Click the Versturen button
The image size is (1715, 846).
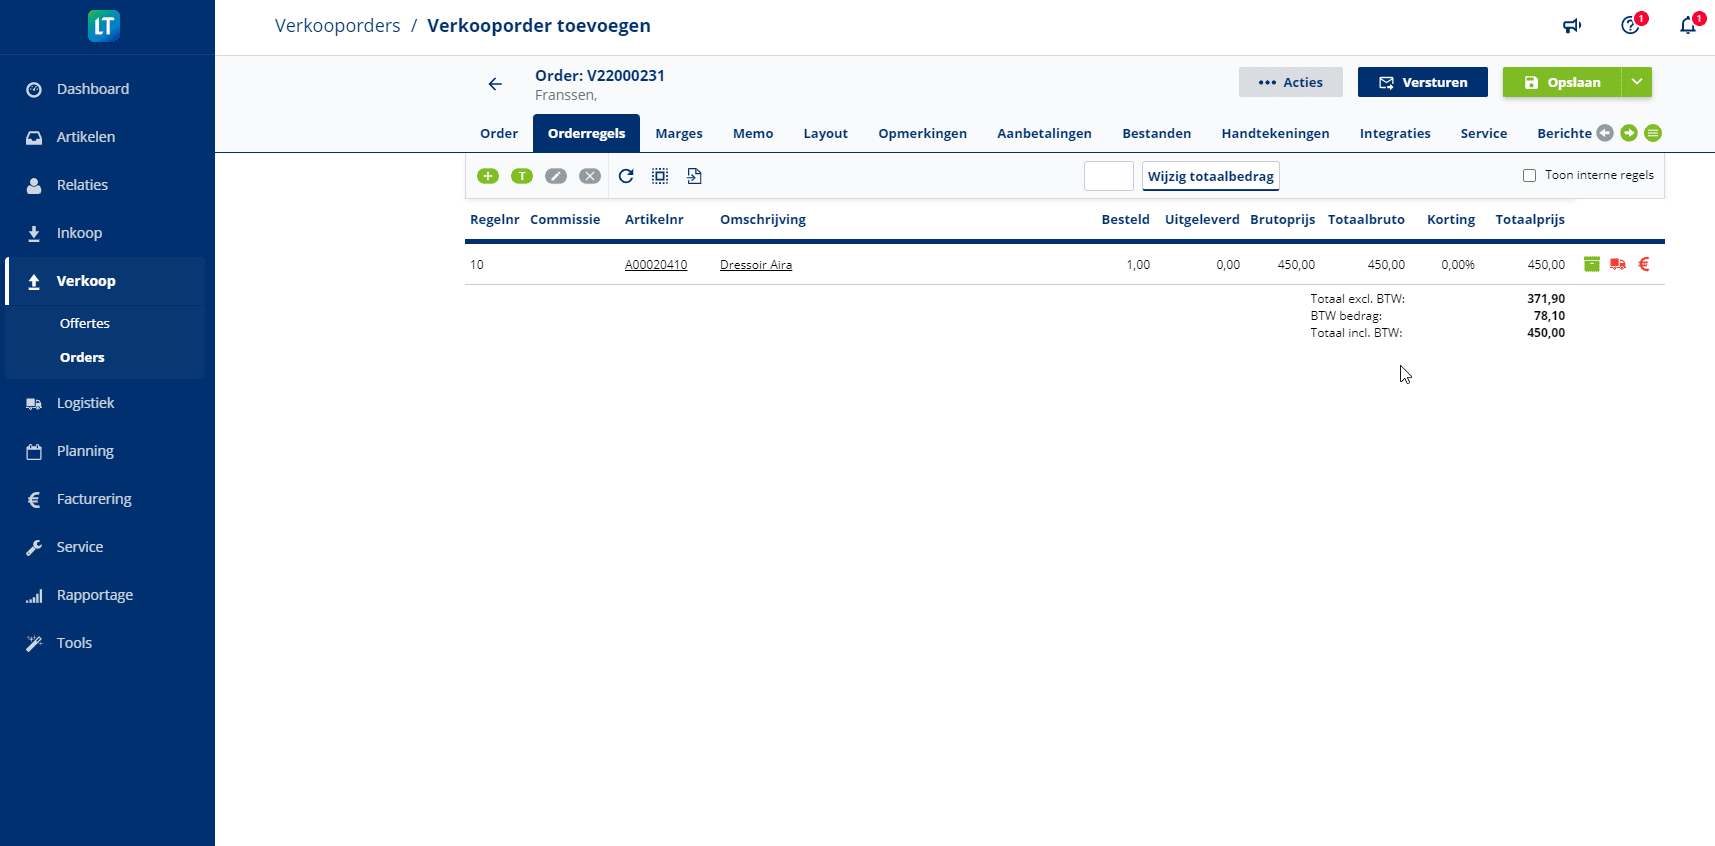tap(1422, 82)
